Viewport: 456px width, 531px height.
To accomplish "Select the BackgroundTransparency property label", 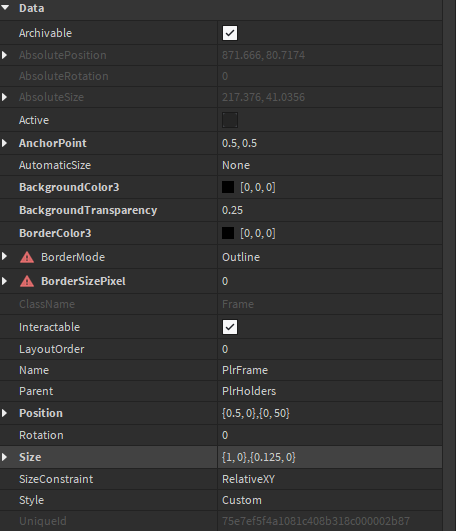I will coord(88,210).
